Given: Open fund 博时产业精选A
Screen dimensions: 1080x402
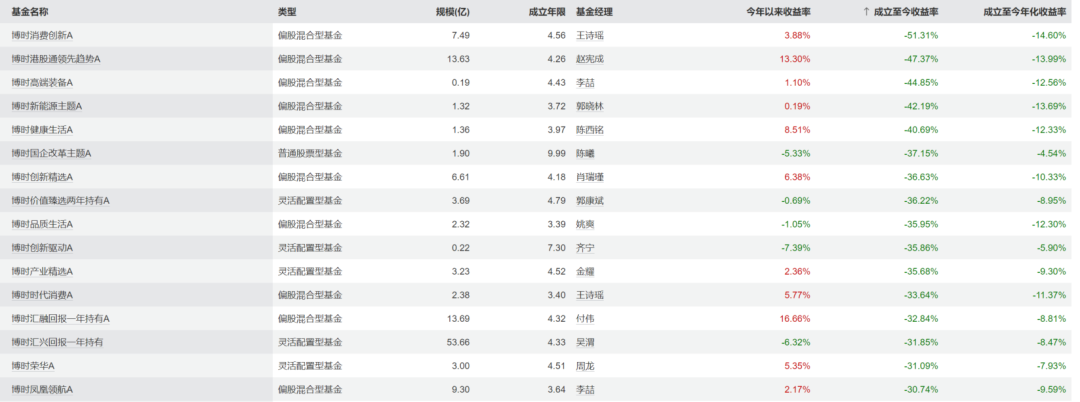Looking at the screenshot, I should 42,271.
